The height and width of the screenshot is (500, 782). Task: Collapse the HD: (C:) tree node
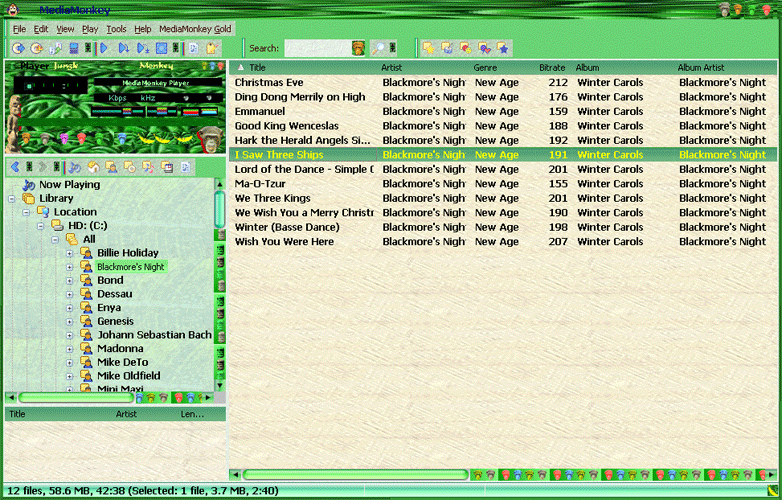coord(40,226)
